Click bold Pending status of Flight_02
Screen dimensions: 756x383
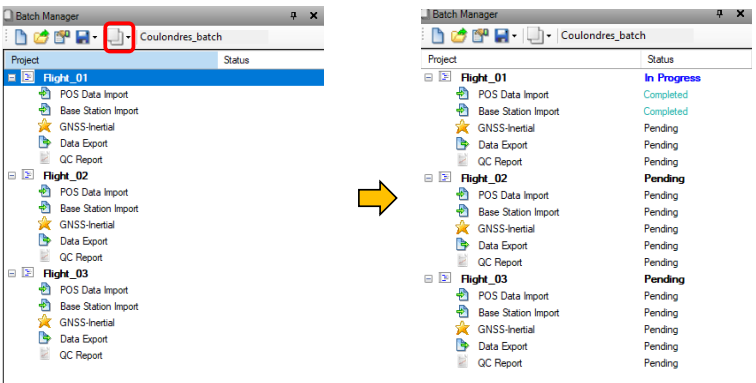(664, 178)
